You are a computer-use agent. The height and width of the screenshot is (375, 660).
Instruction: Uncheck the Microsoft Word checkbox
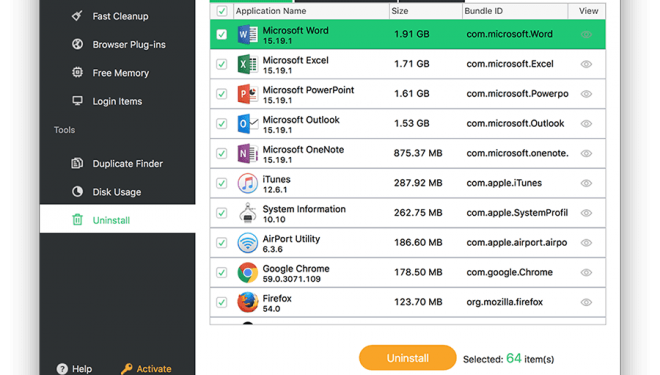[222, 35]
